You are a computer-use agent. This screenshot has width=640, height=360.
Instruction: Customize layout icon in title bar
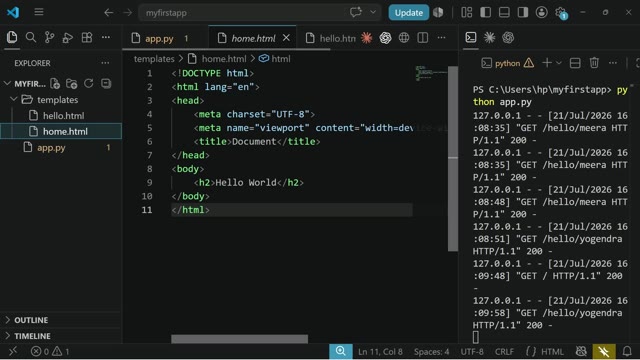click(x=467, y=12)
